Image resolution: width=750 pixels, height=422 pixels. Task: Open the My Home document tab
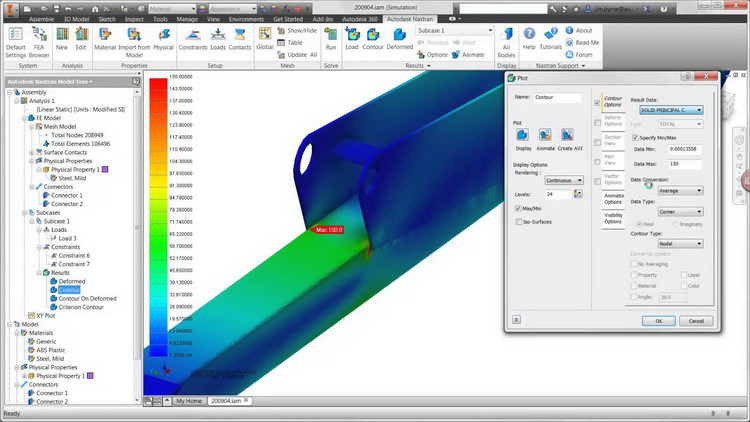coord(189,401)
